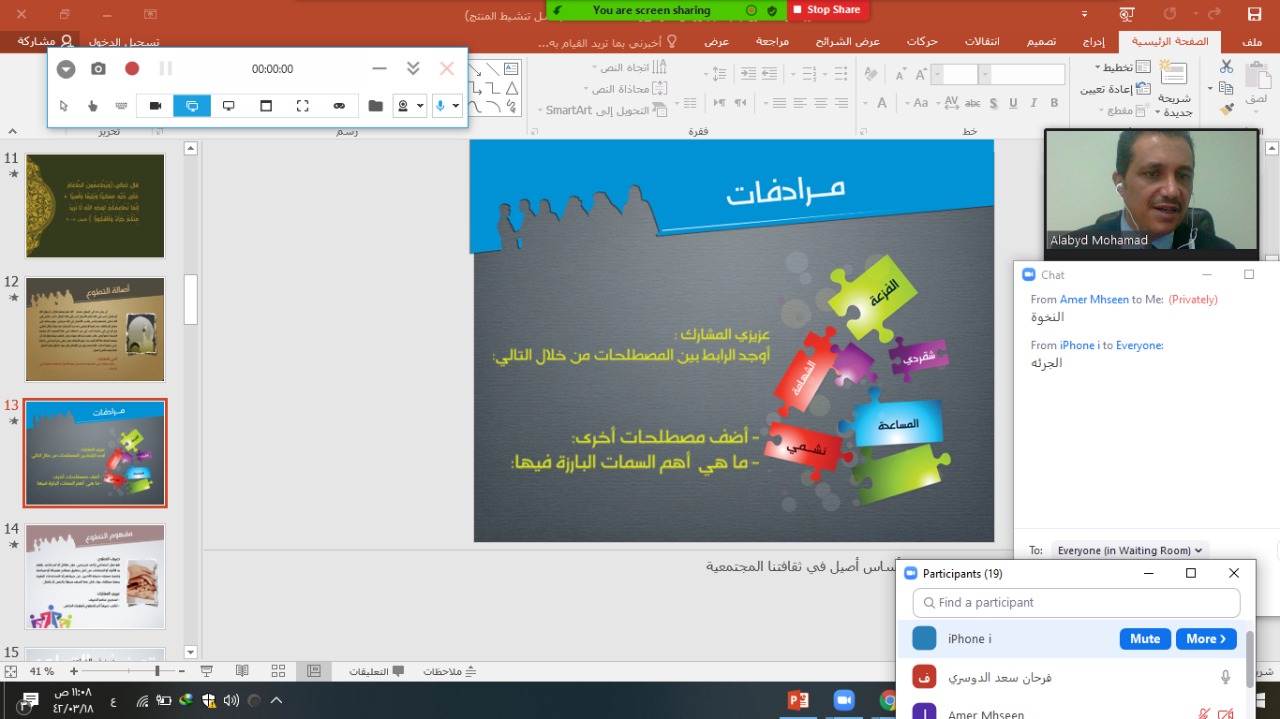The height and width of the screenshot is (719, 1280).
Task: Toggle underline text formatting
Action: coord(1013,103)
